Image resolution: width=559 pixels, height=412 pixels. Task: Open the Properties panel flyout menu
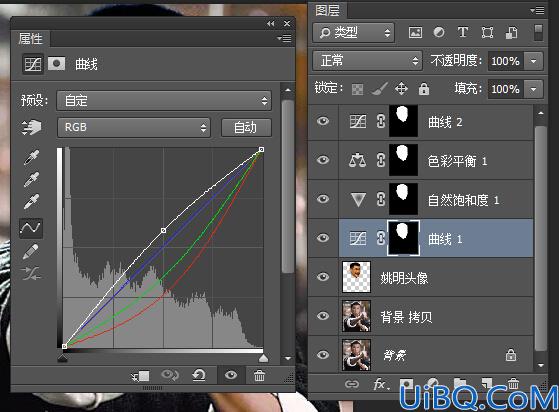[284, 38]
